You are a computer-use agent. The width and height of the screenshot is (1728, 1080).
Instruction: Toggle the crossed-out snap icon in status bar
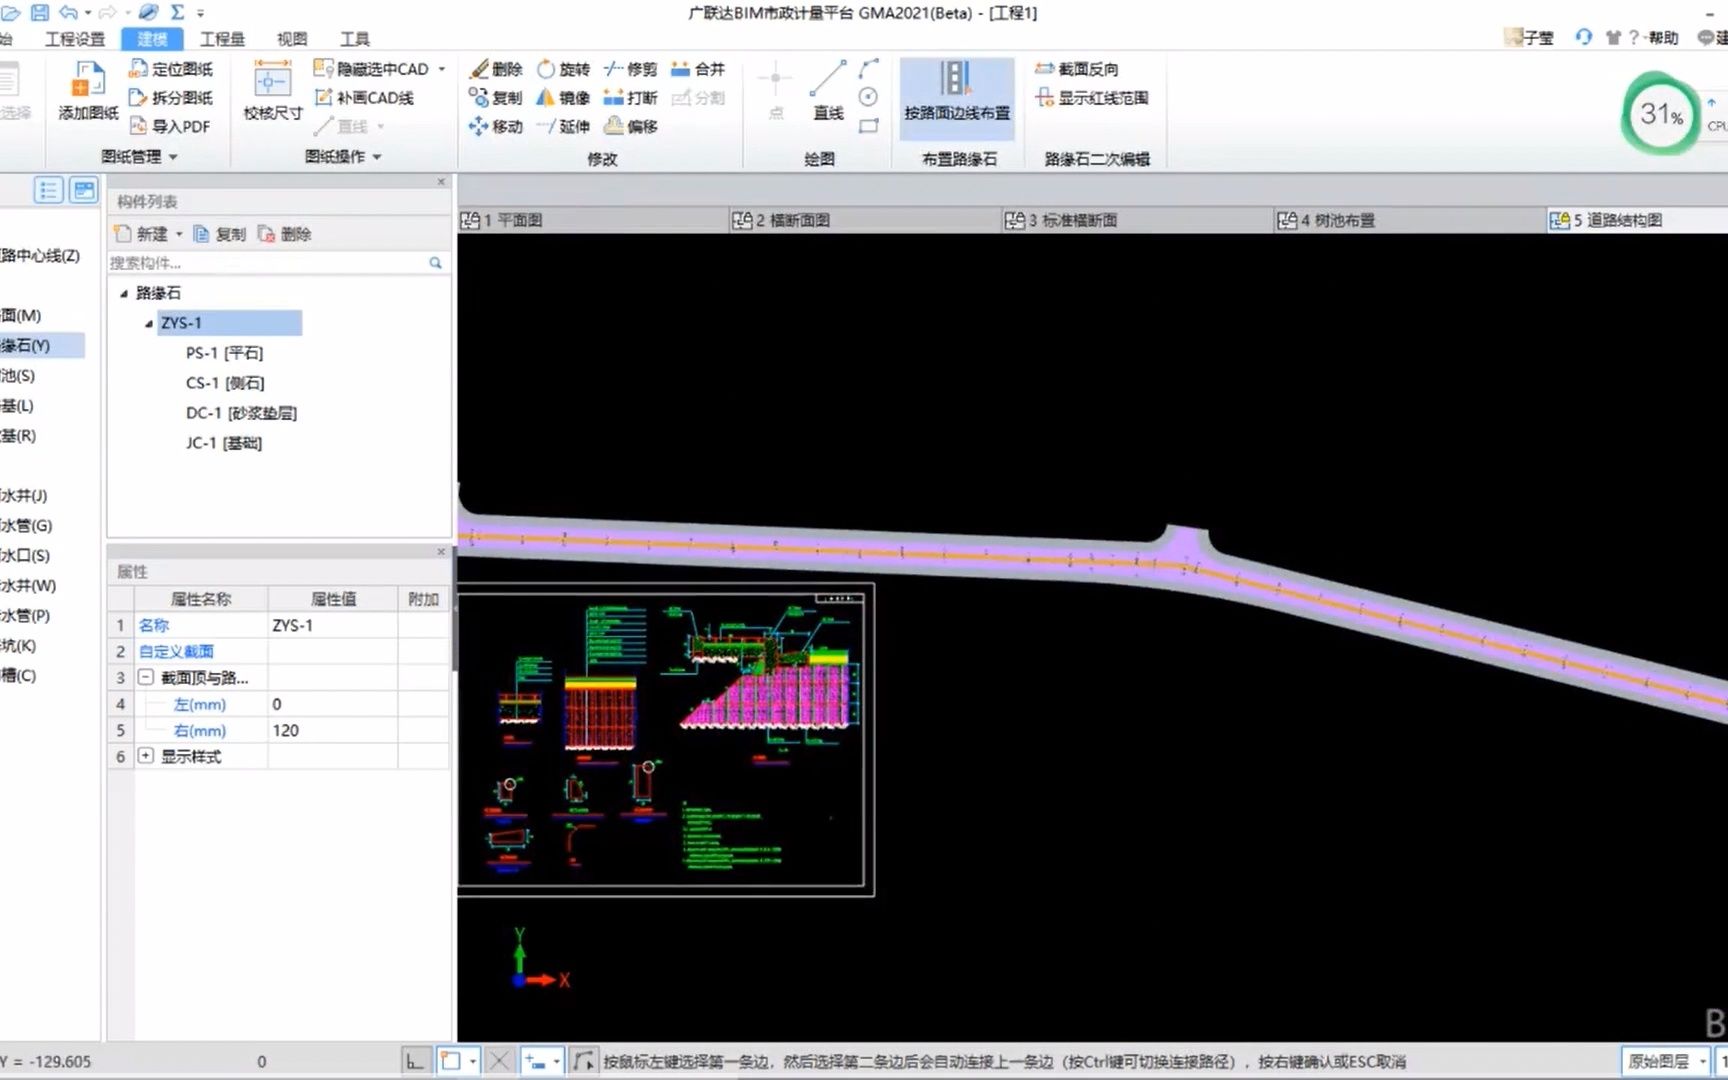(x=500, y=1061)
